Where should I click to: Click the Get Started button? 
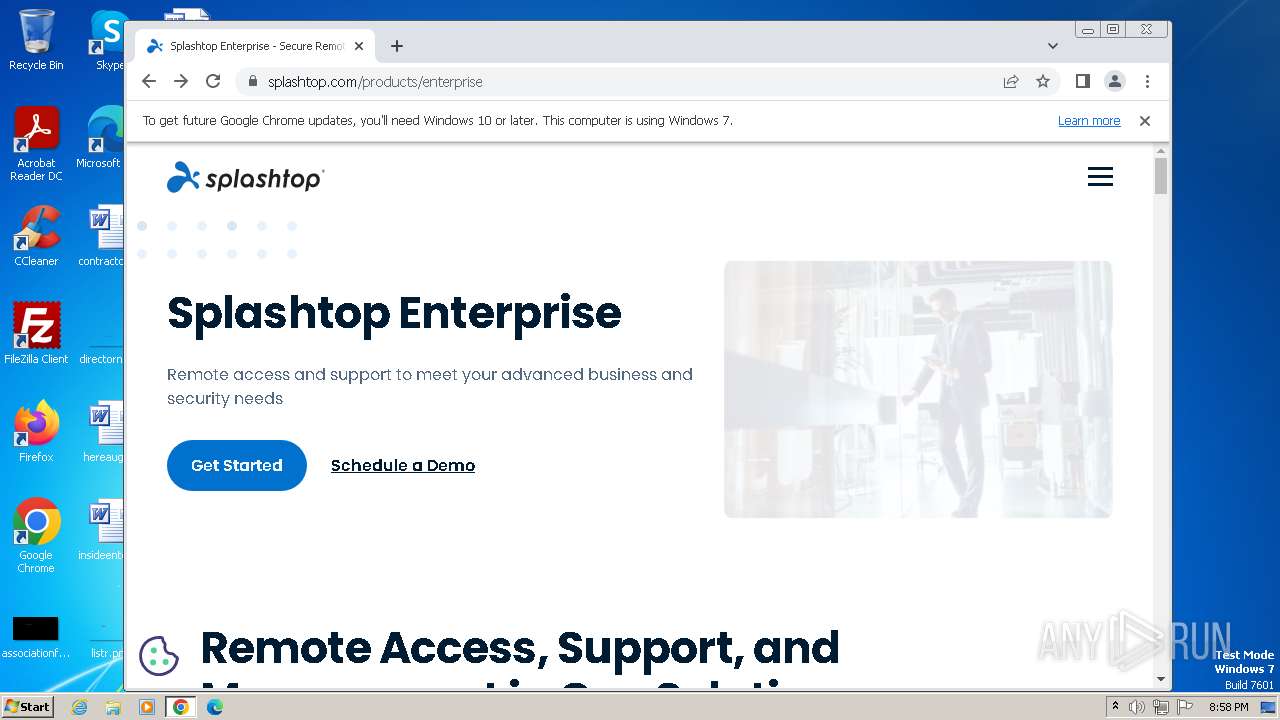click(237, 465)
